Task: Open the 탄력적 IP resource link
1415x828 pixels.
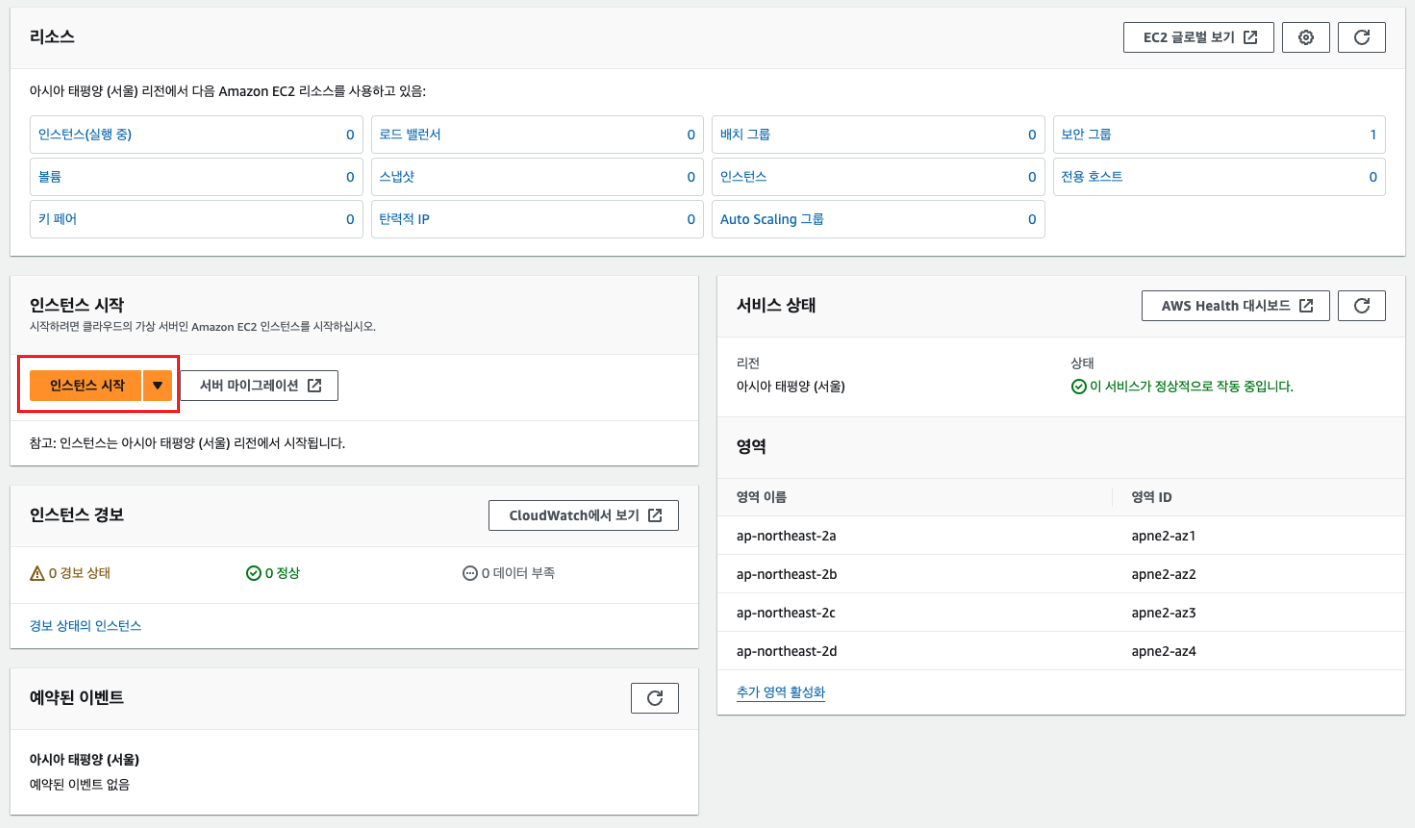Action: [x=404, y=219]
